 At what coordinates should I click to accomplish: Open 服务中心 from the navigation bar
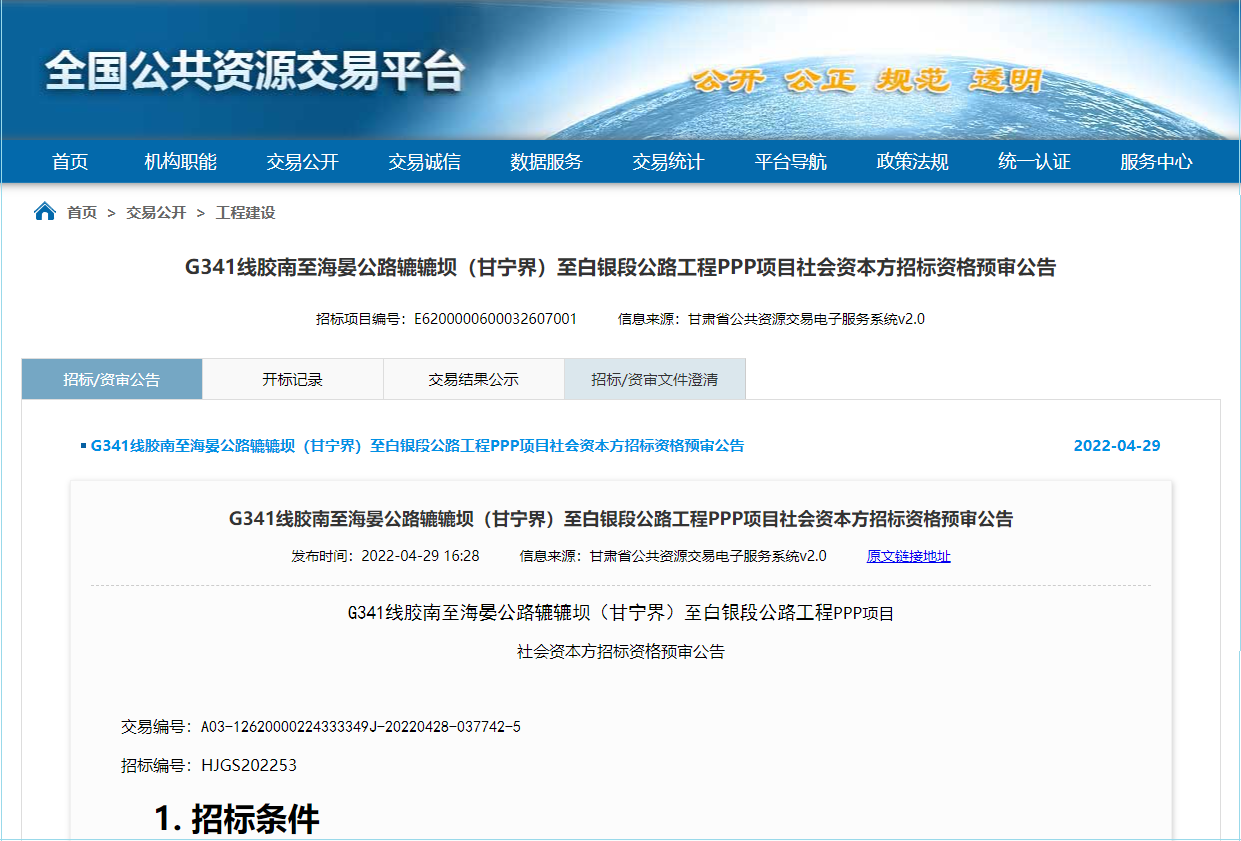pyautogui.click(x=1156, y=162)
